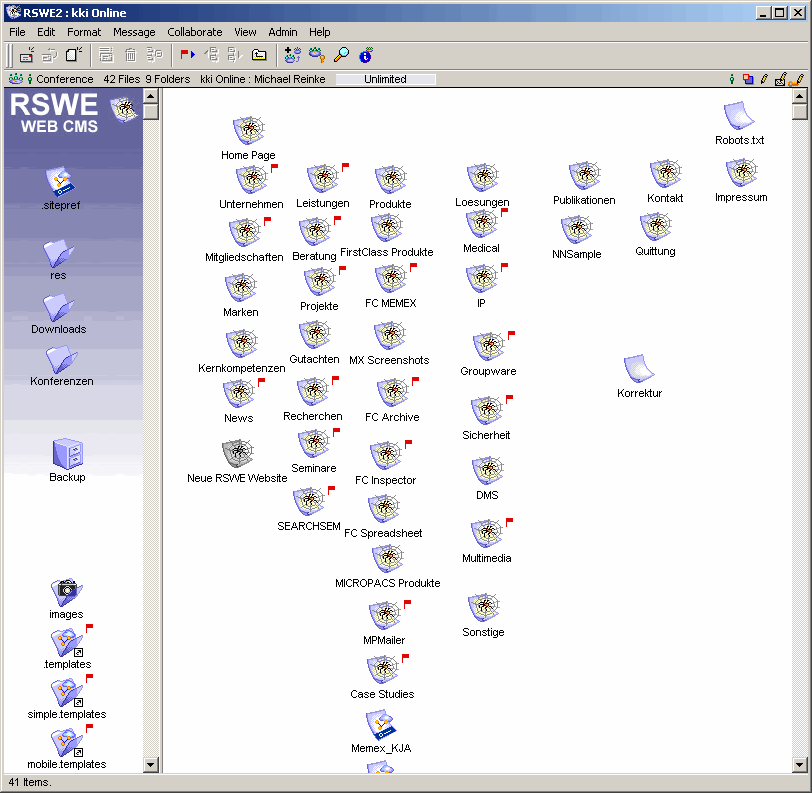Click the red flag next-unread toolbar icon
The height and width of the screenshot is (793, 812).
pyautogui.click(x=187, y=54)
